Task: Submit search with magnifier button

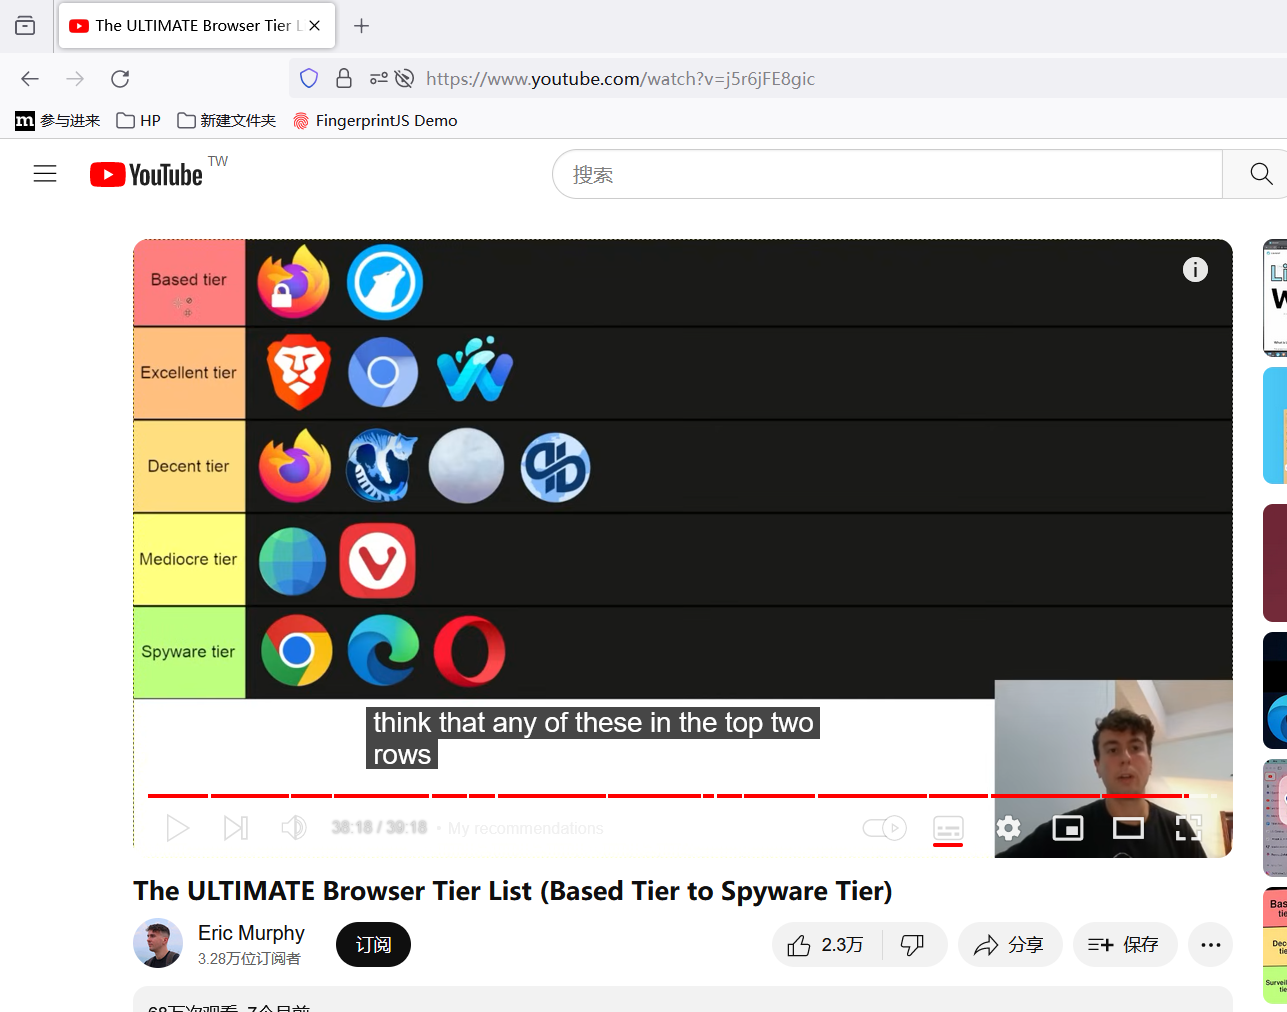Action: click(x=1260, y=175)
